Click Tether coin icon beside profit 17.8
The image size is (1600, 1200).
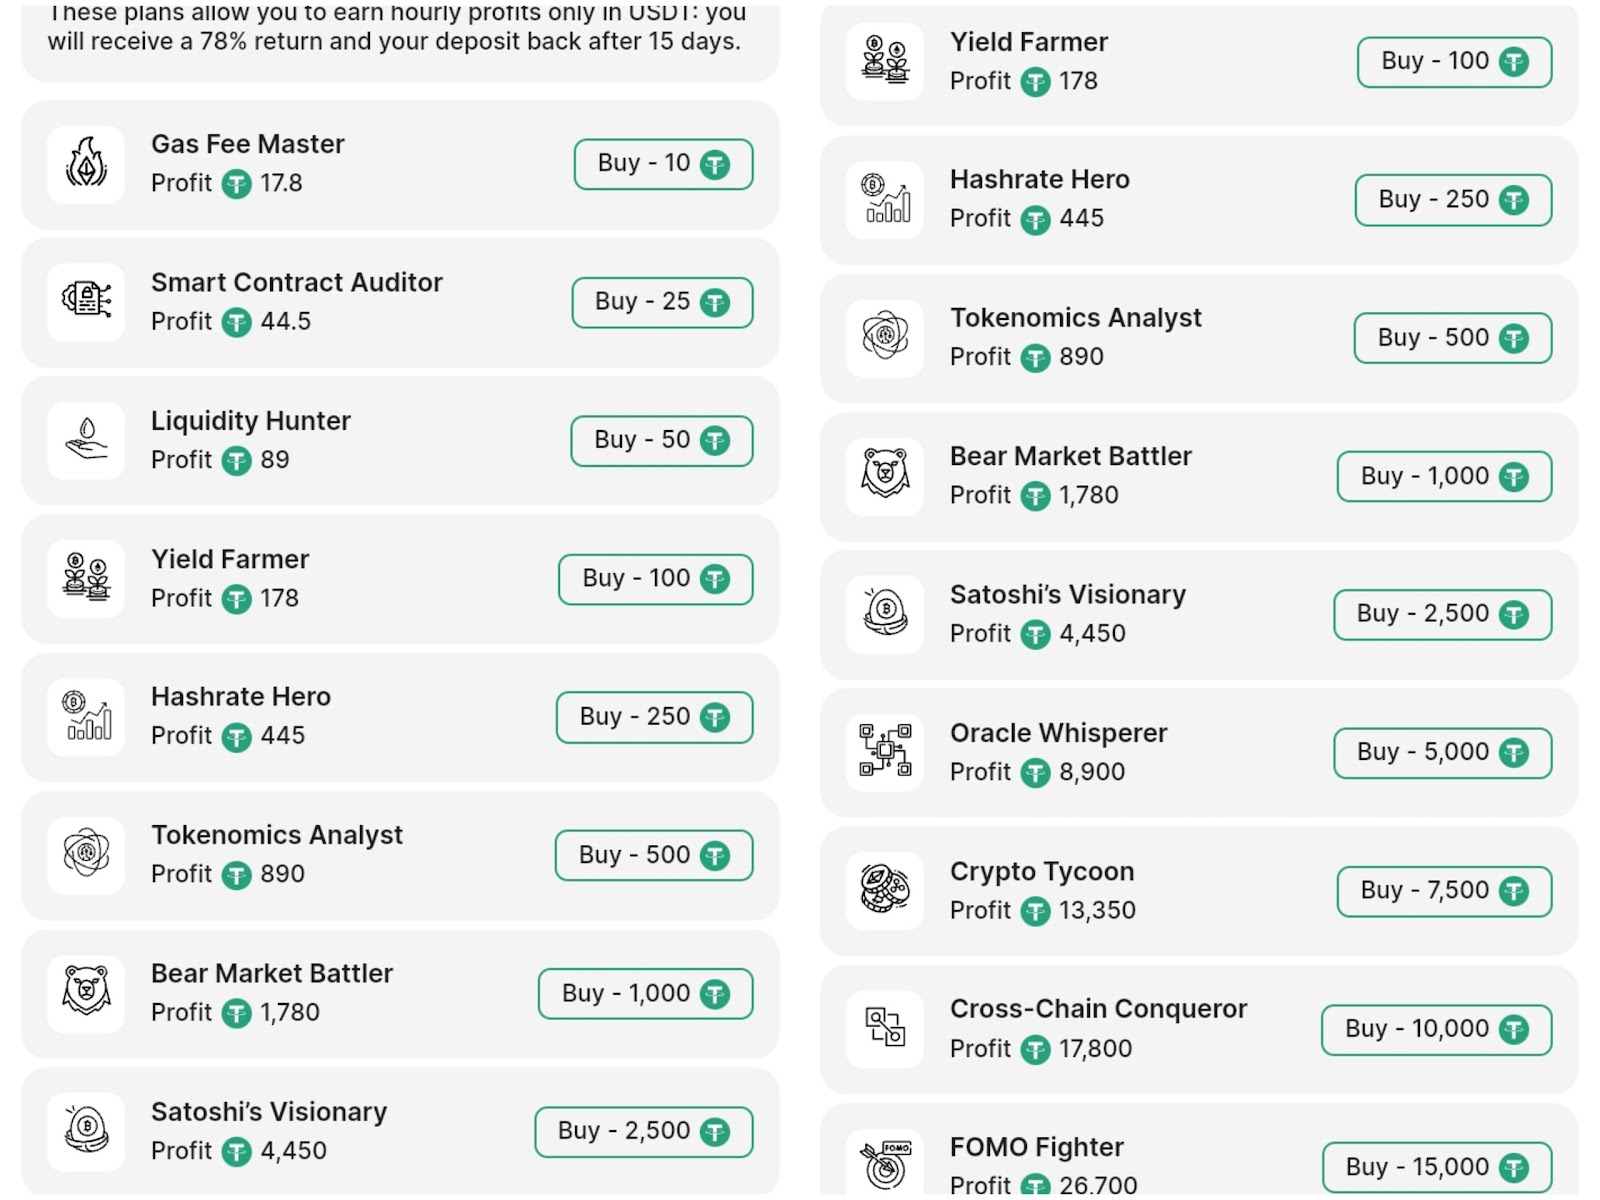tap(236, 184)
